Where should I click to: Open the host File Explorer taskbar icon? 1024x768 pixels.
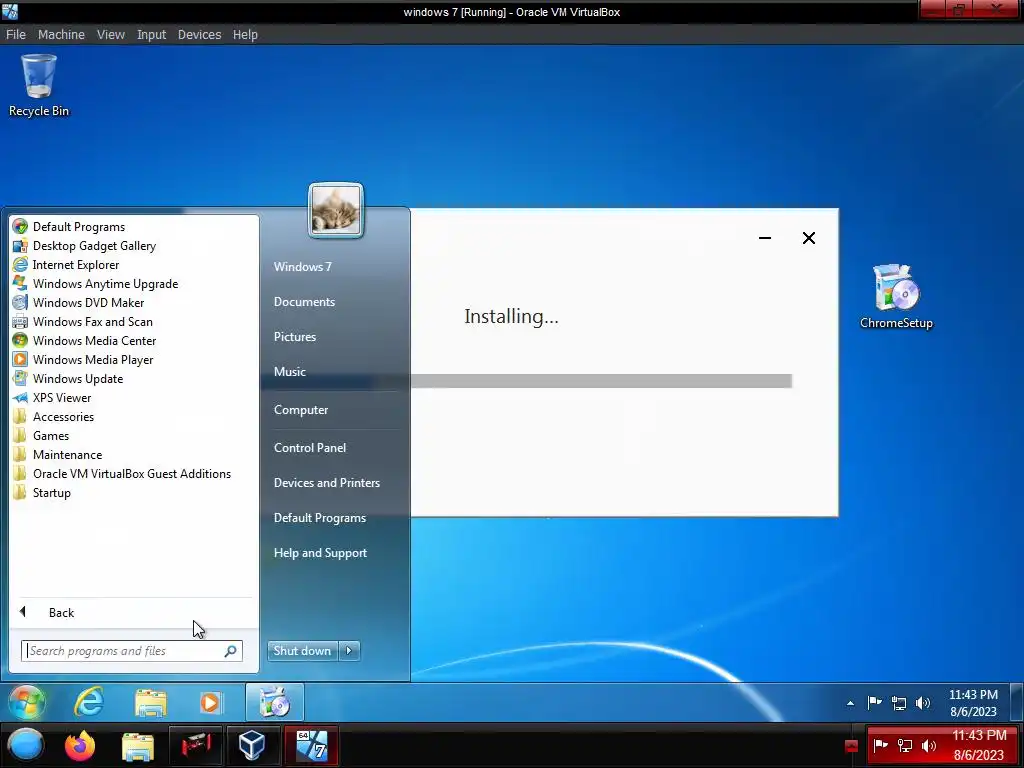pos(138,746)
